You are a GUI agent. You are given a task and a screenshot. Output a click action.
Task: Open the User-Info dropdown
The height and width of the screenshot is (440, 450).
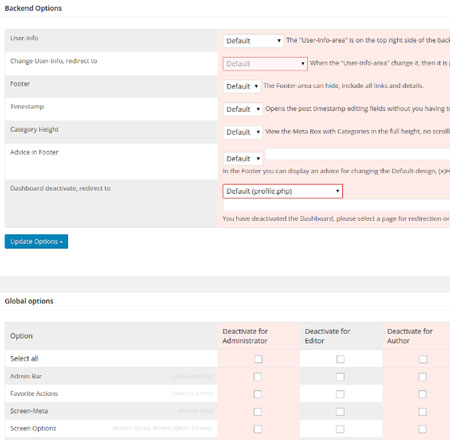tap(253, 41)
